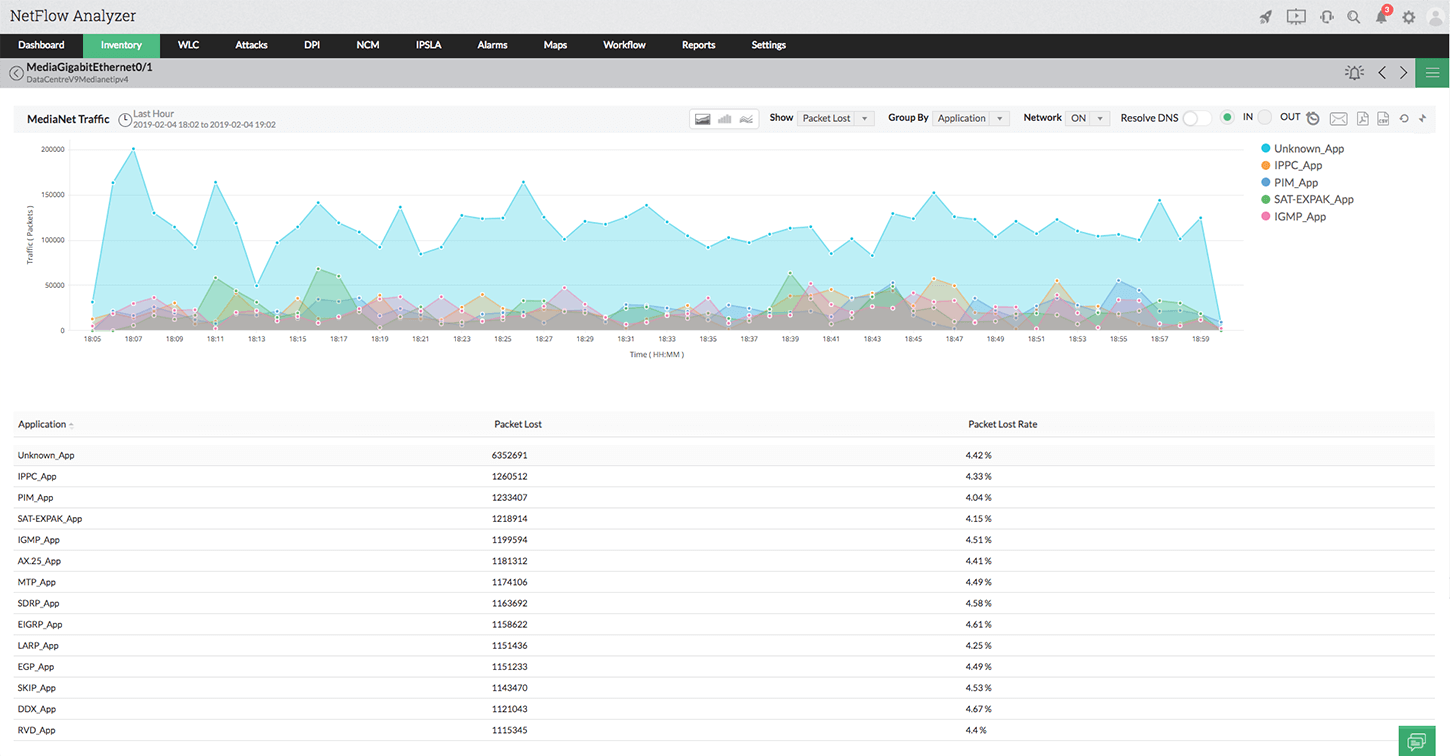Screen dimensions: 1450x756
Task: Open the Show Packet Lost dropdown
Action: click(836, 118)
